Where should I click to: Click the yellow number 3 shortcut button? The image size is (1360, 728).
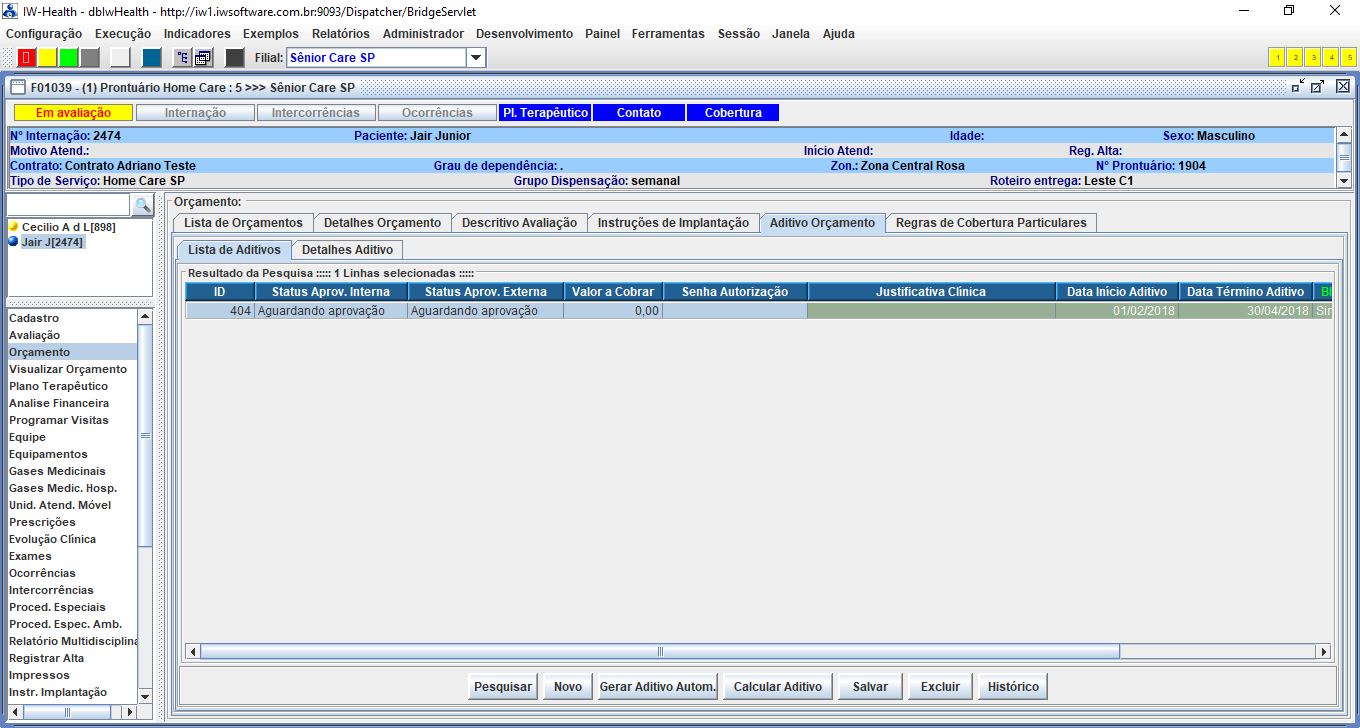point(1312,58)
